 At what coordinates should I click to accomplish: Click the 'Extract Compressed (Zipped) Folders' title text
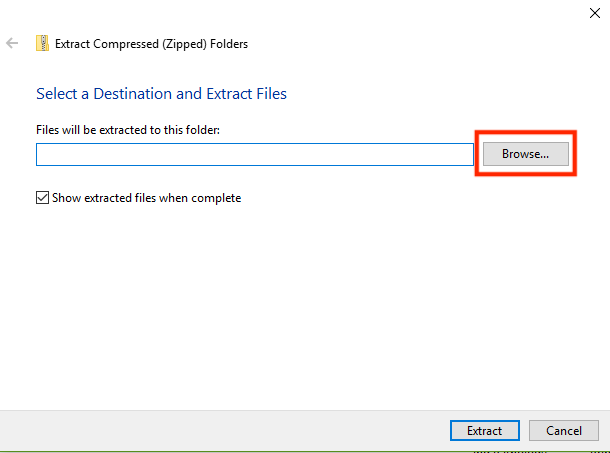151,44
